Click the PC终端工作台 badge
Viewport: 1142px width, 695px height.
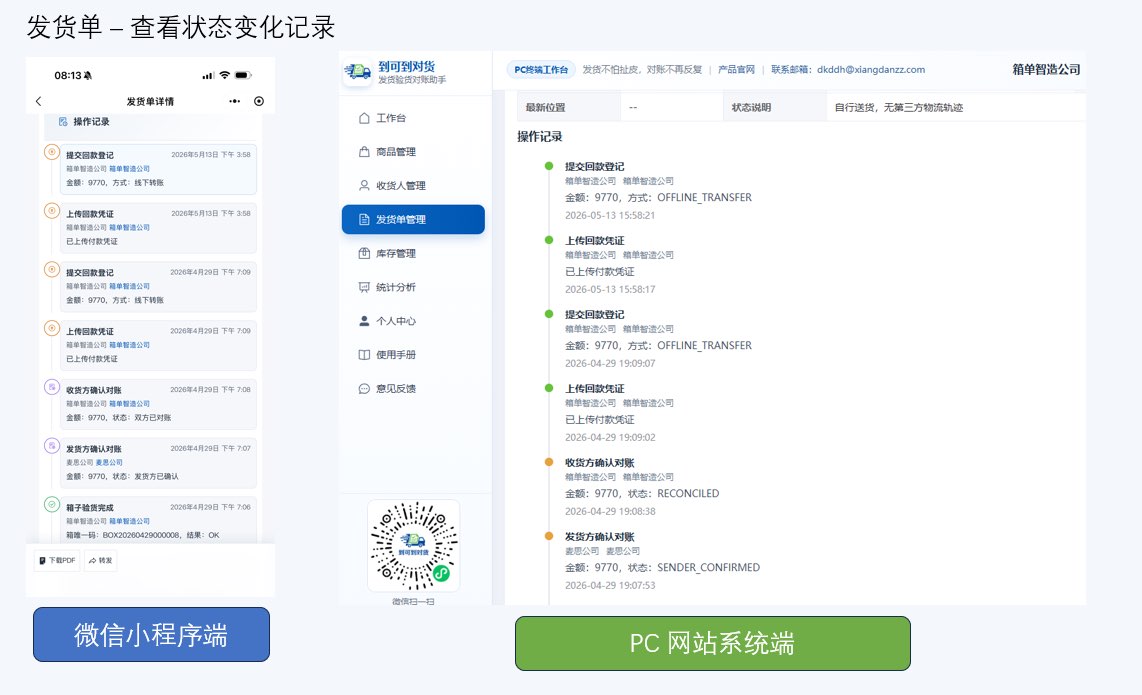click(x=540, y=70)
